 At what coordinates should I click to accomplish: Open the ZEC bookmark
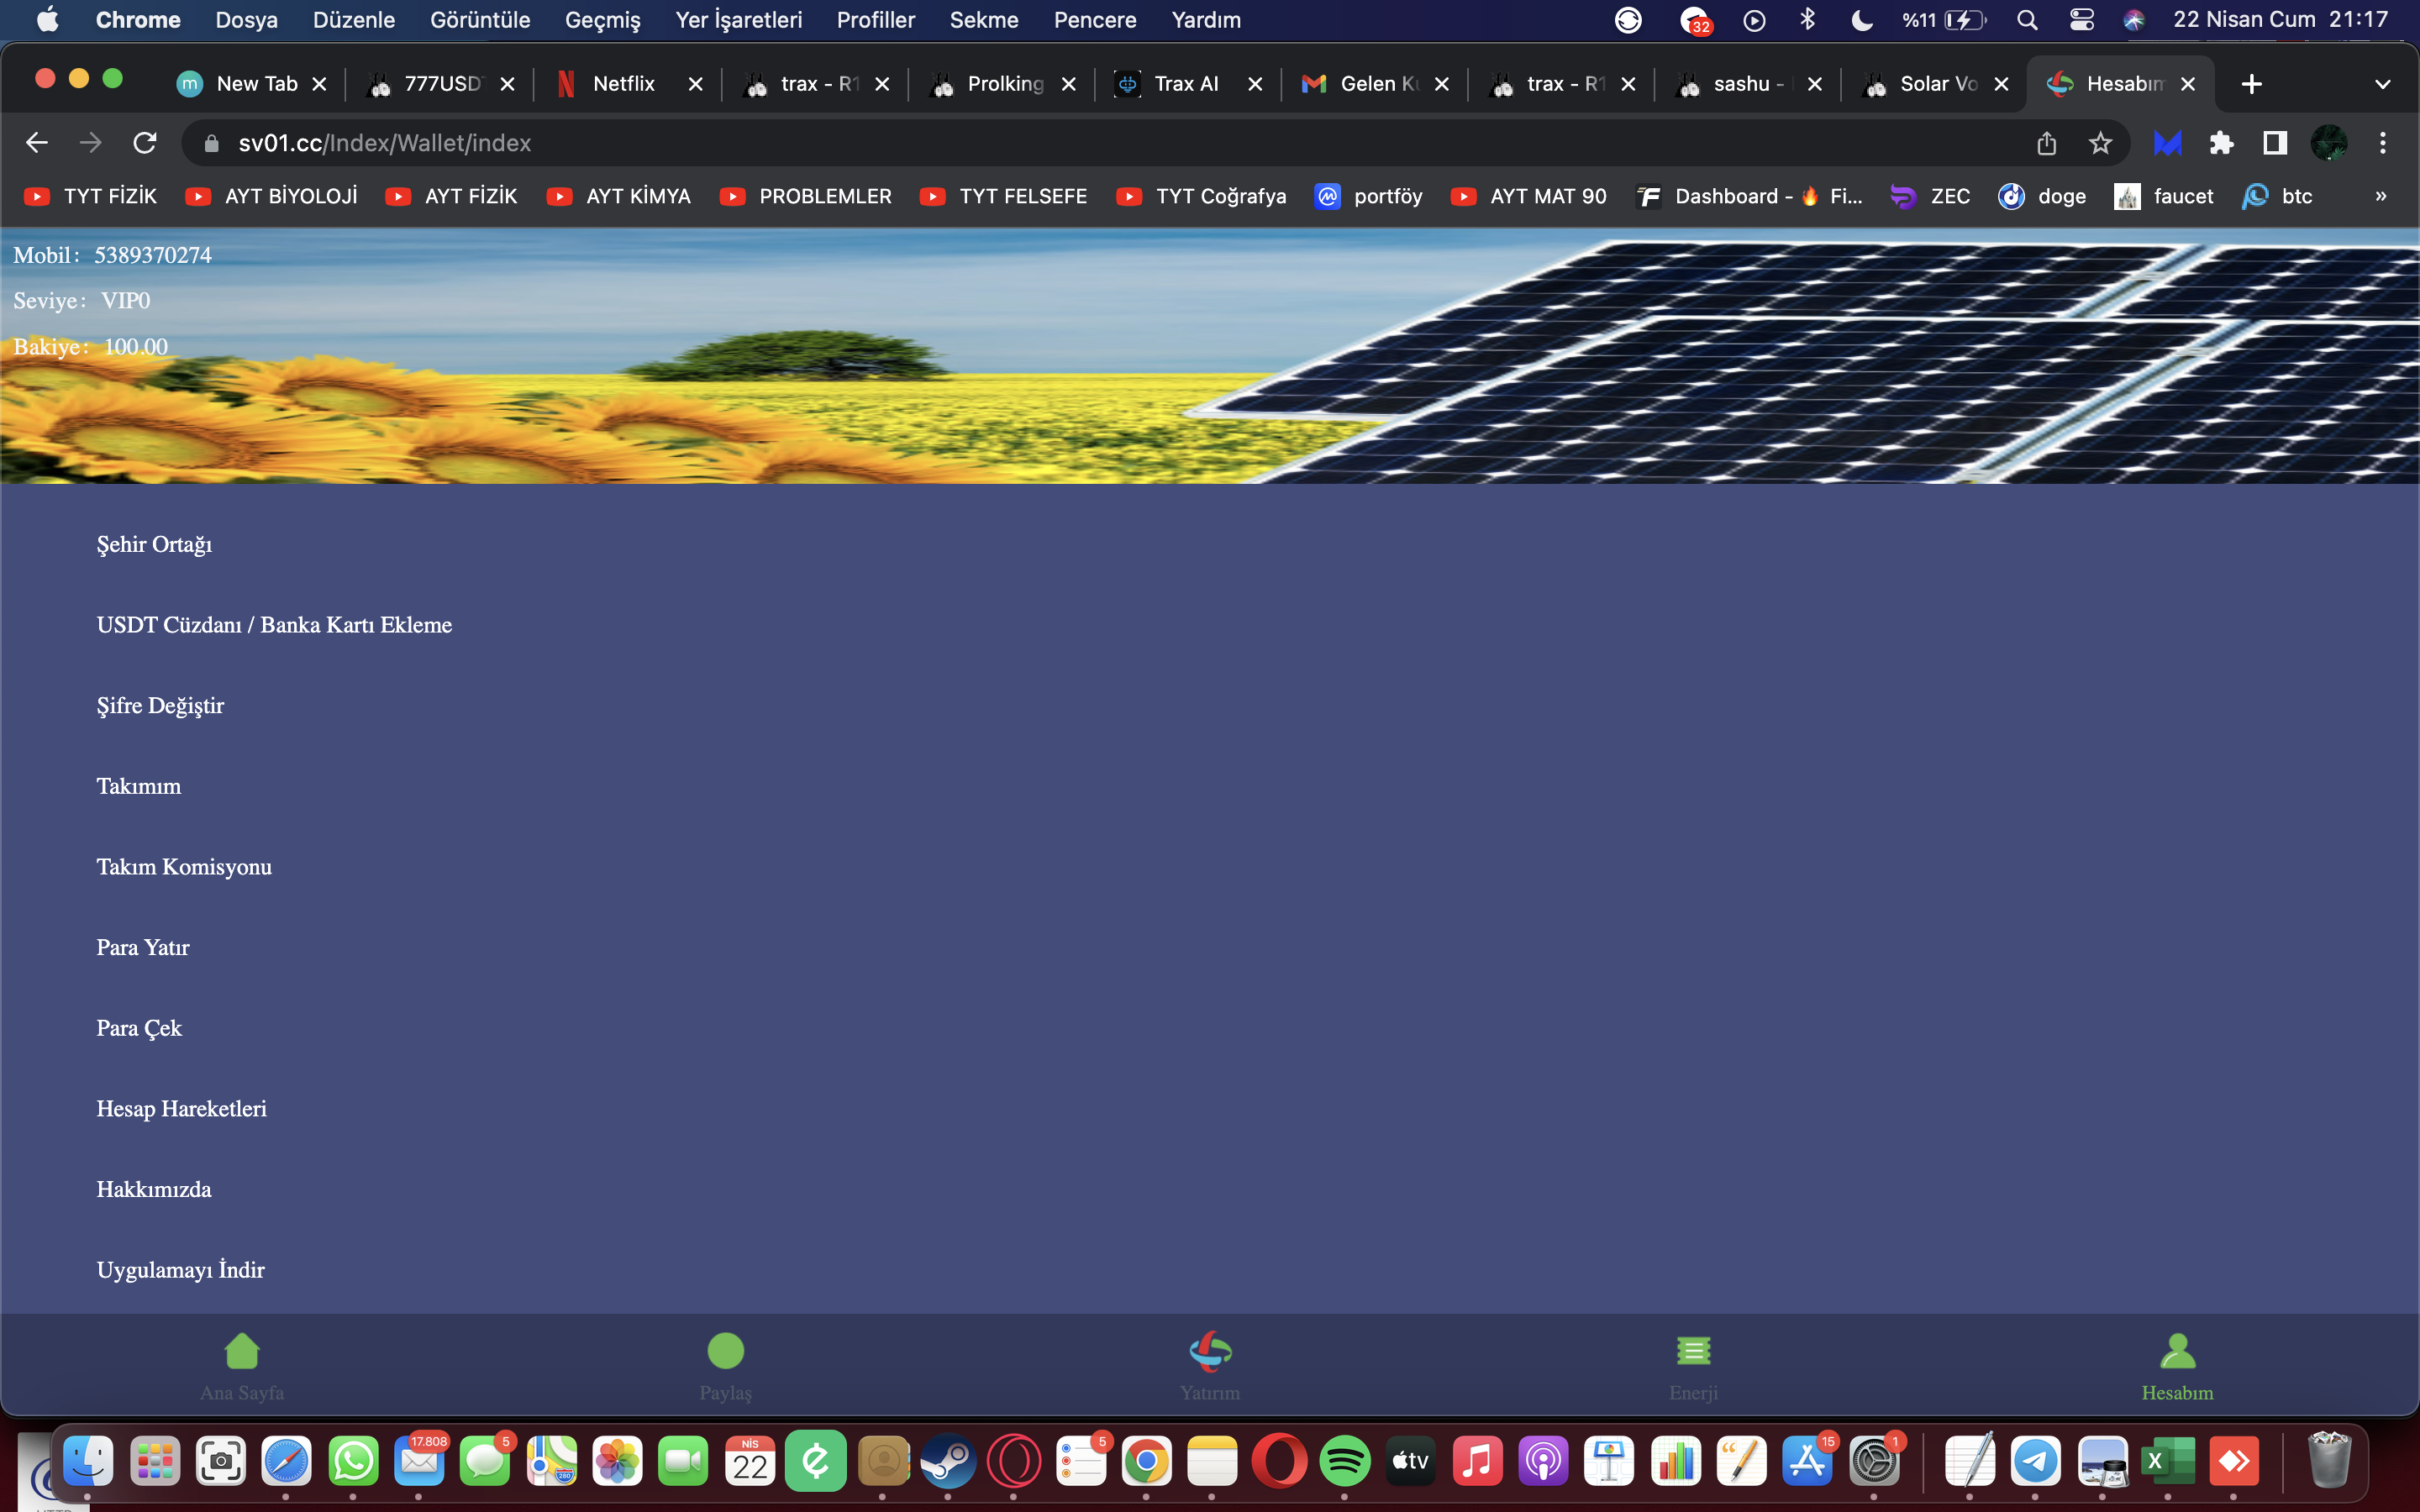[1930, 196]
